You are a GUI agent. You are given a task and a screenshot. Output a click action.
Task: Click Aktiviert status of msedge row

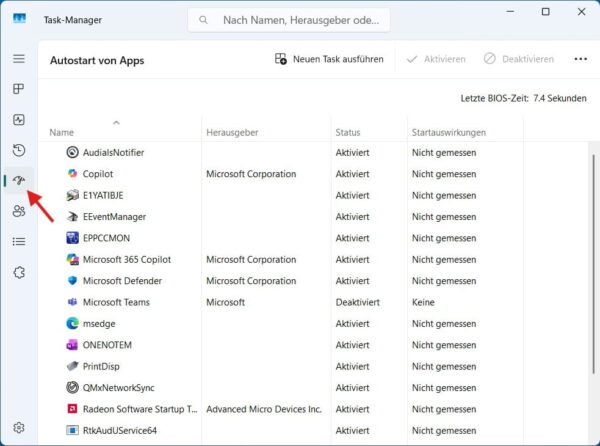click(352, 324)
